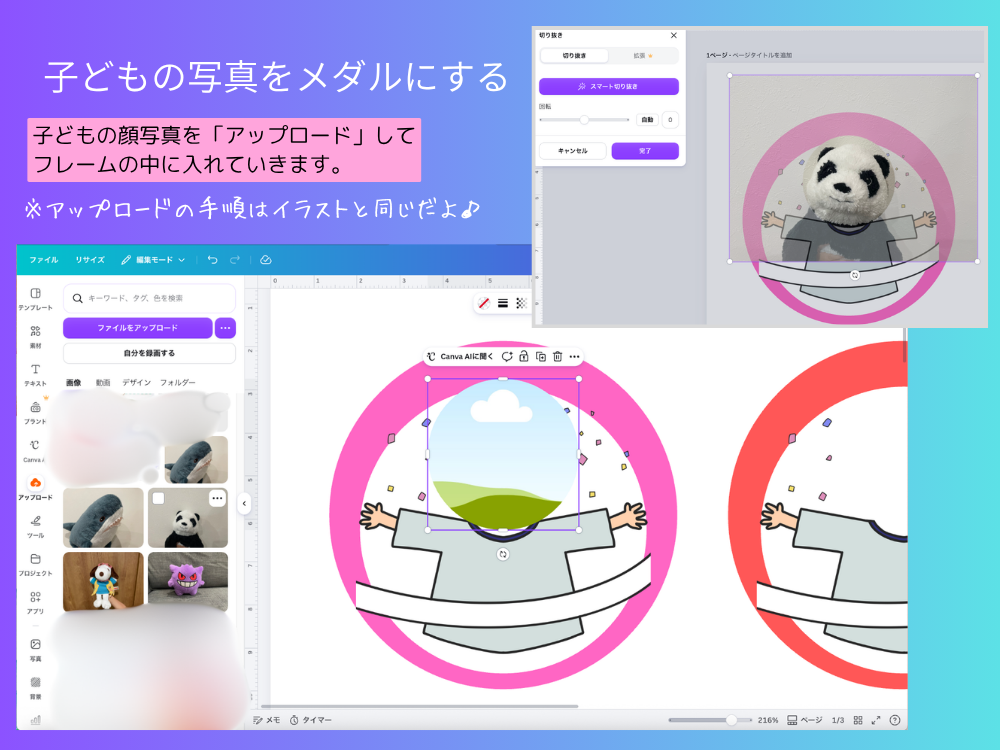Select 拡張 tab in crop panel
1000x750 pixels.
click(643, 56)
